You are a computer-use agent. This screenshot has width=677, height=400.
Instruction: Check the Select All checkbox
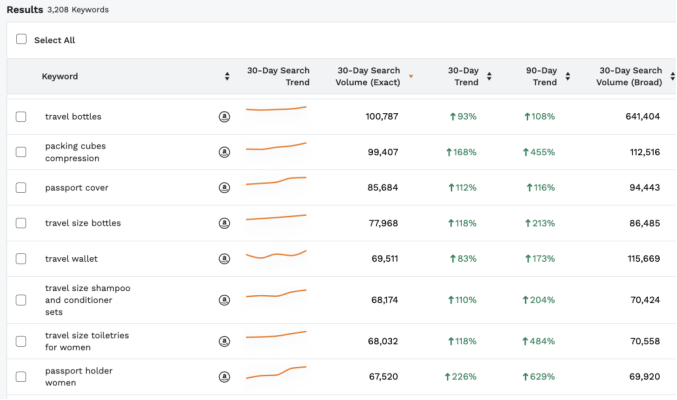(x=21, y=40)
